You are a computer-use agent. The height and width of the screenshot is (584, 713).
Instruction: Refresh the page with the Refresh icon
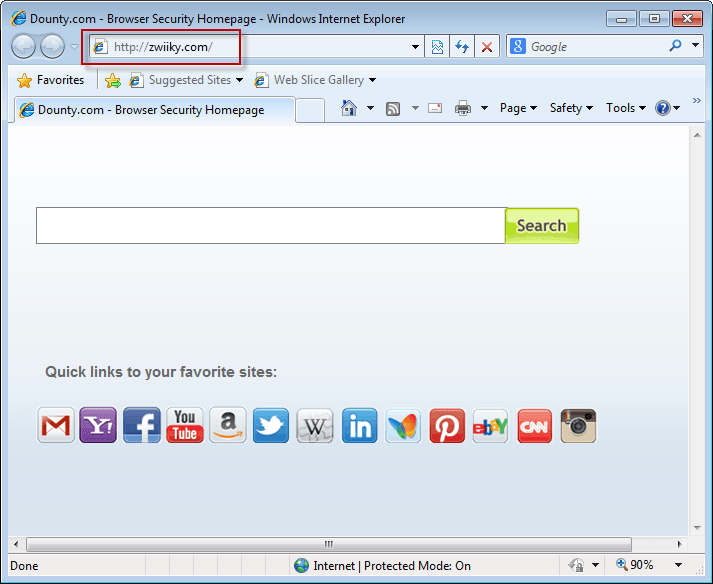pyautogui.click(x=462, y=46)
